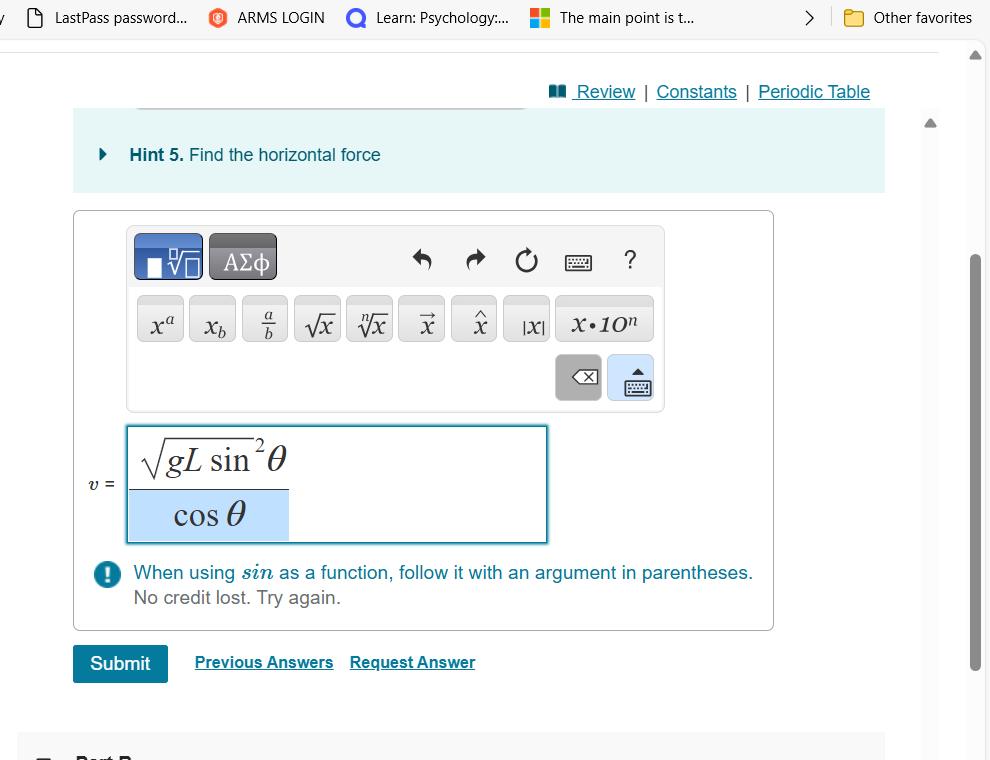Undo the last equation edit

click(421, 260)
